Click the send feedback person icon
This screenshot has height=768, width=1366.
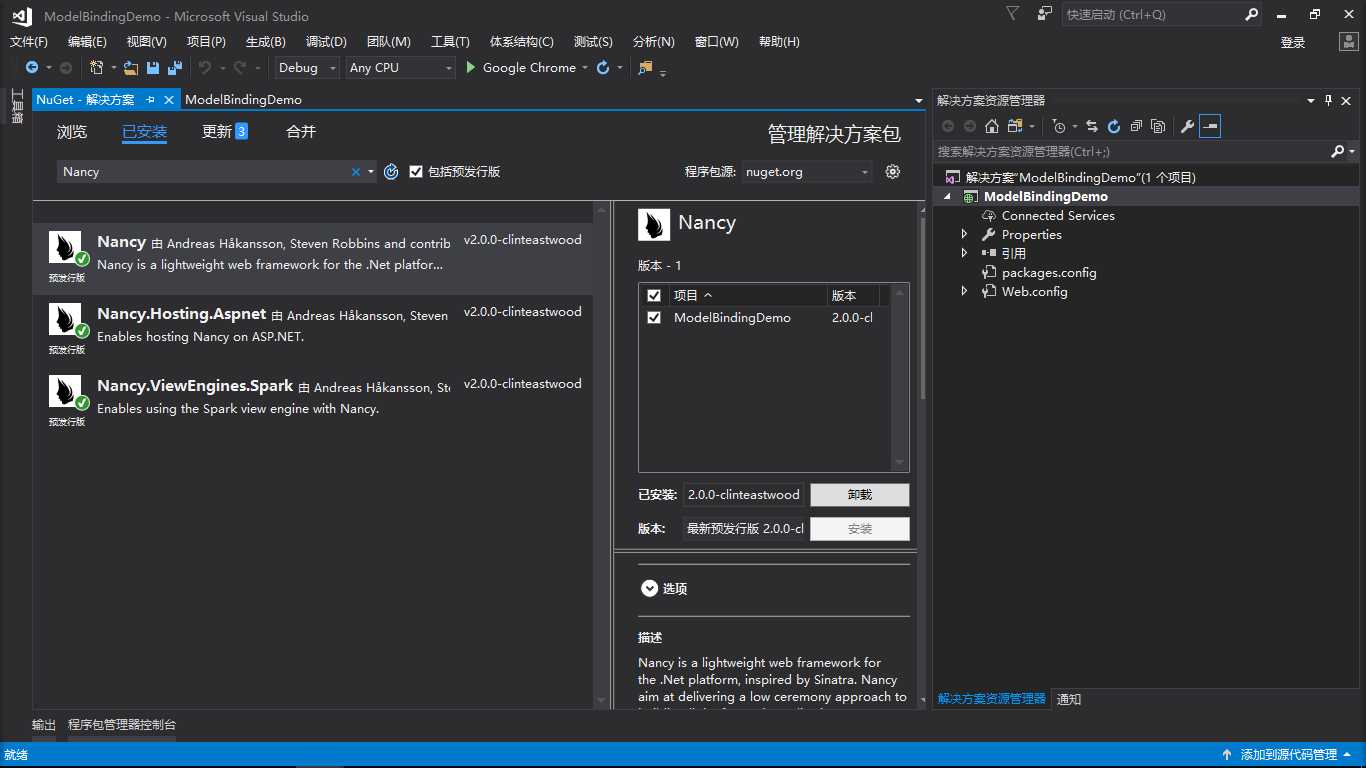click(x=1045, y=14)
